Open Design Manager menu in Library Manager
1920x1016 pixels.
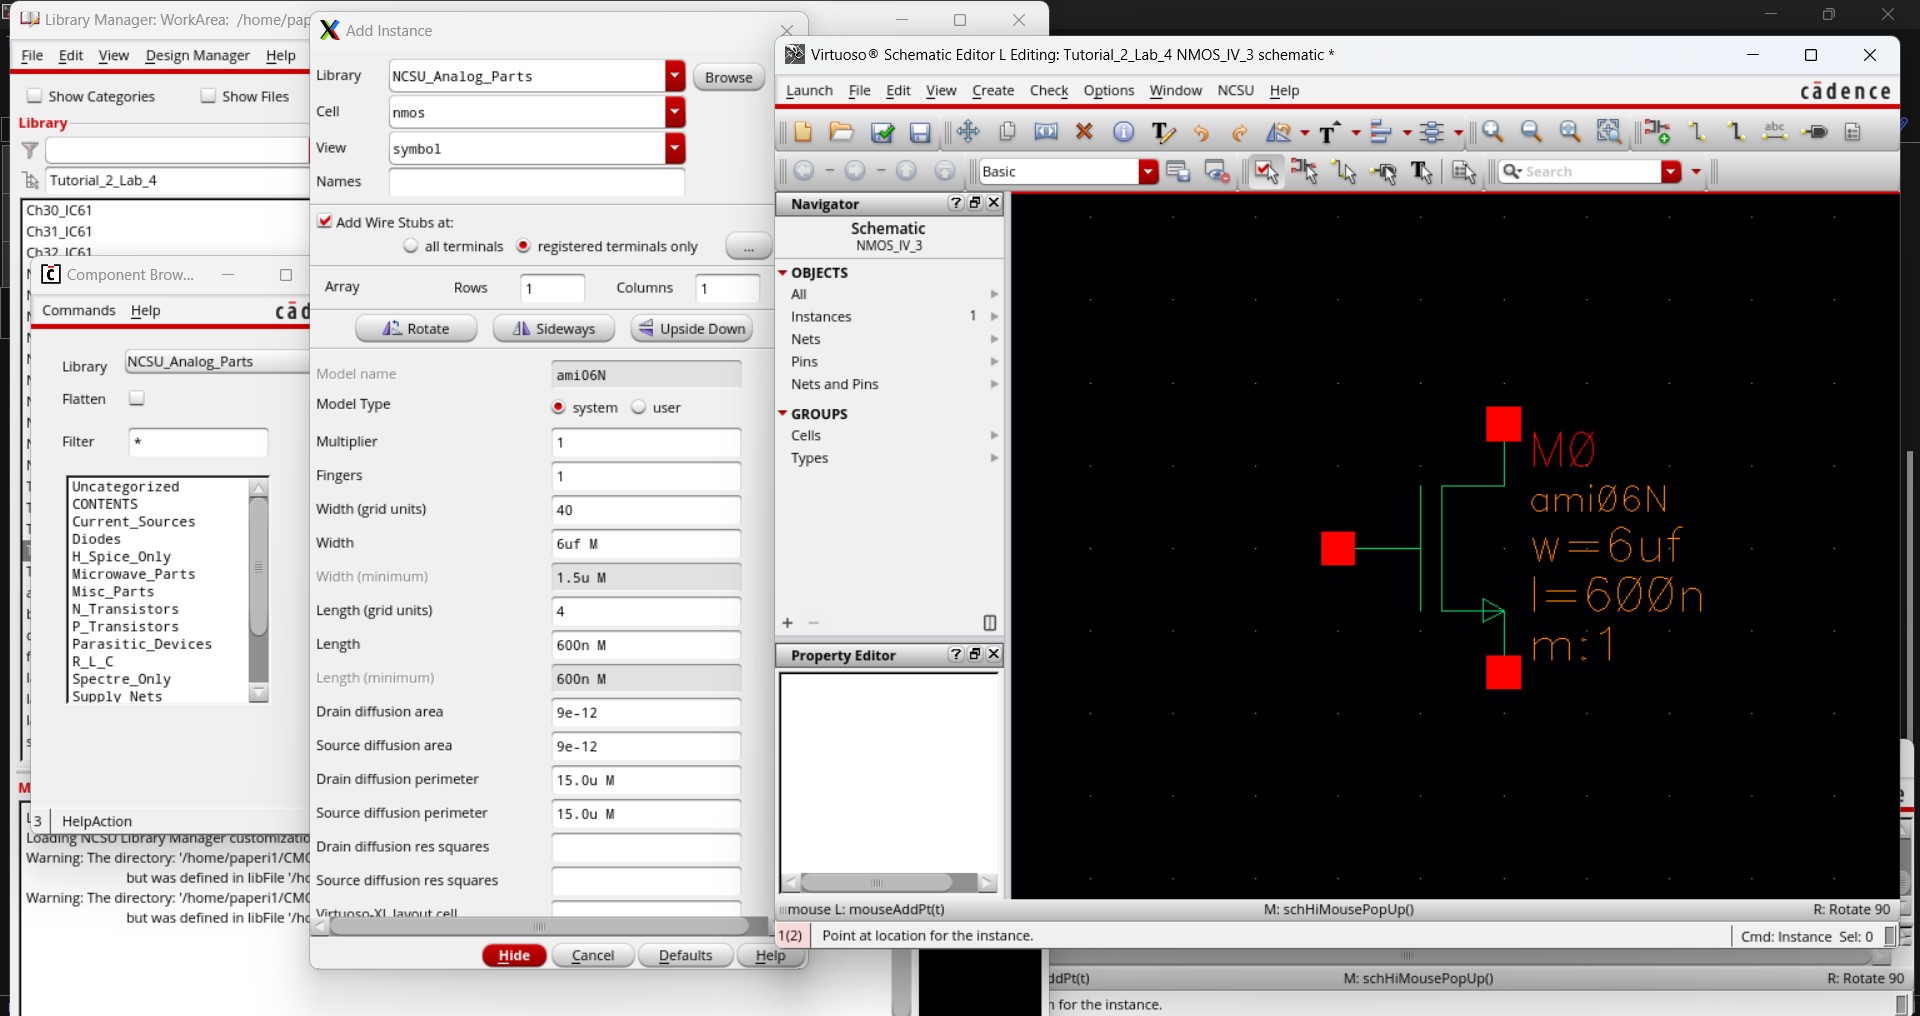(197, 55)
